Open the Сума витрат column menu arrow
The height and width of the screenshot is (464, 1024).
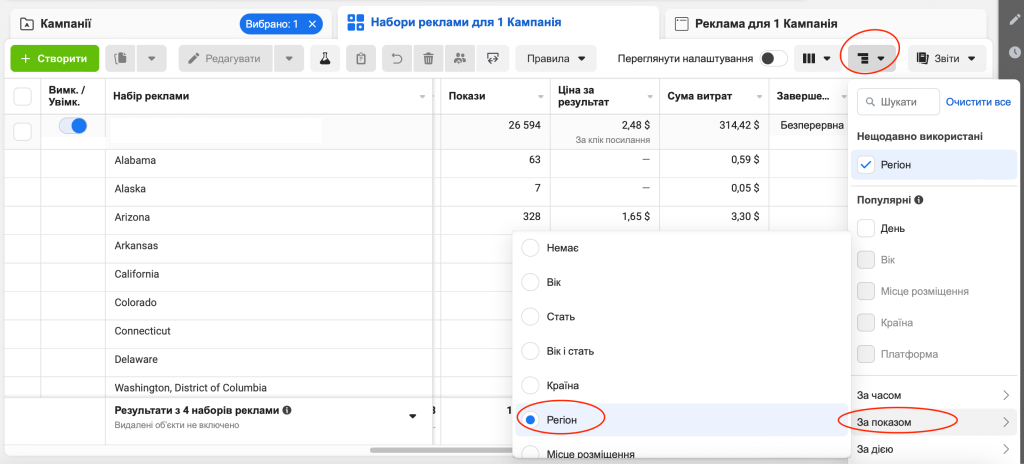click(x=760, y=97)
